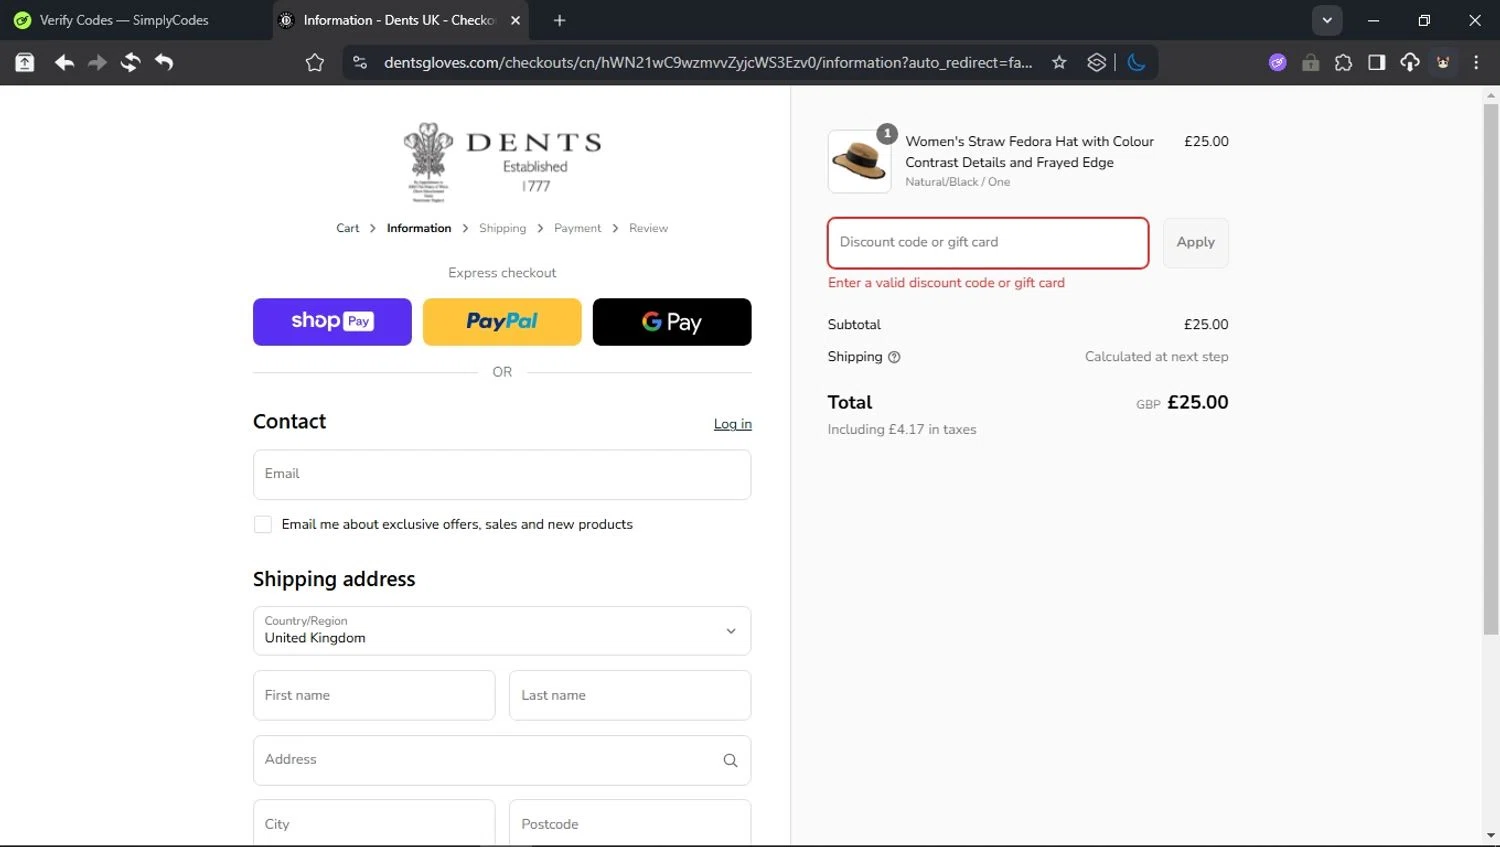The height and width of the screenshot is (847, 1500).
Task: Click the scrollbar down arrow
Action: (1490, 835)
